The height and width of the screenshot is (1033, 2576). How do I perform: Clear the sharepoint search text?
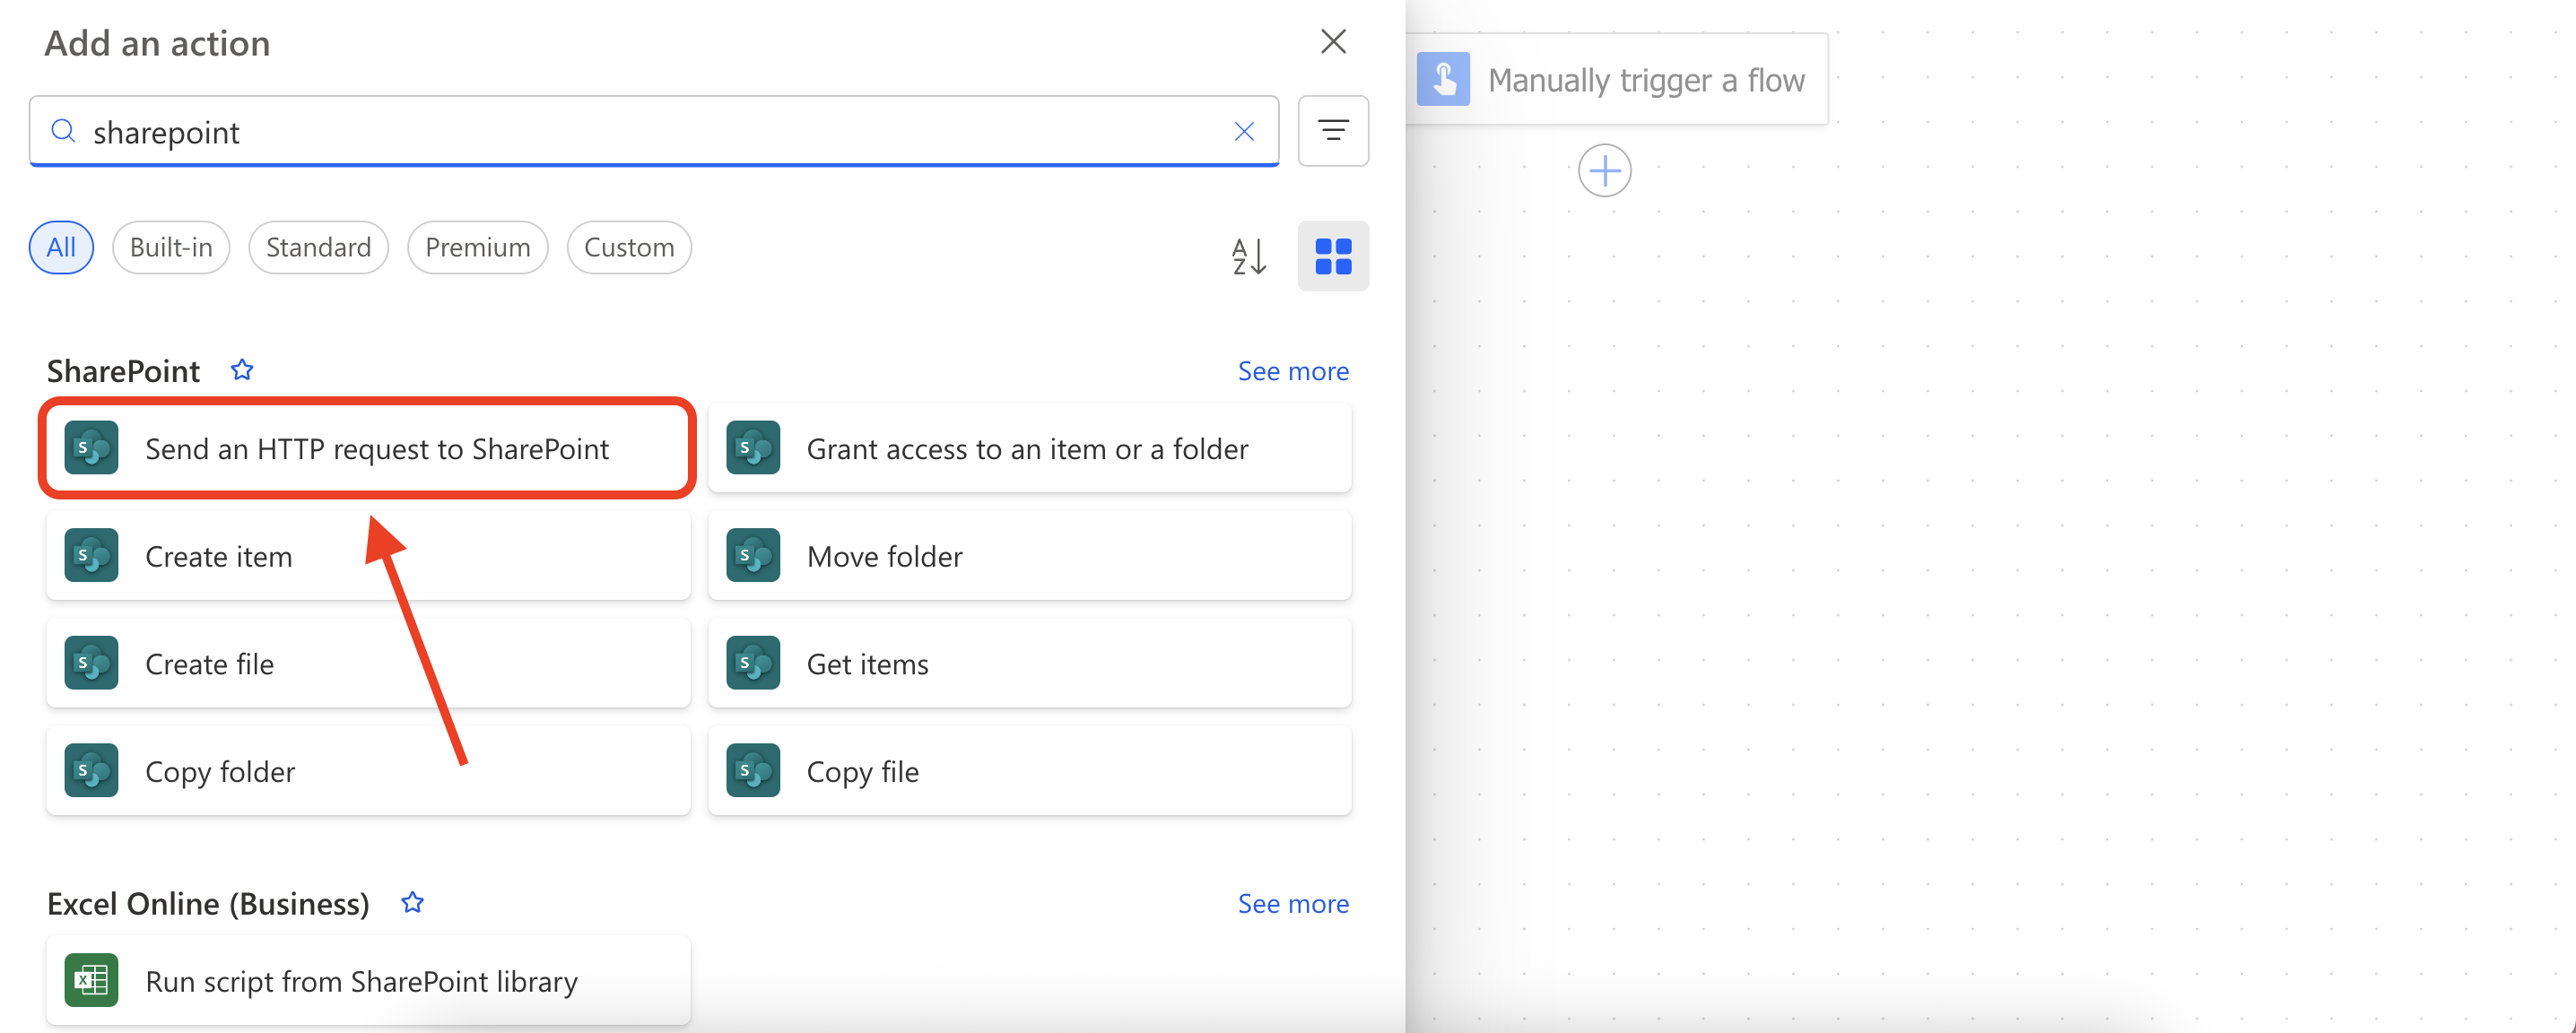coord(1243,131)
